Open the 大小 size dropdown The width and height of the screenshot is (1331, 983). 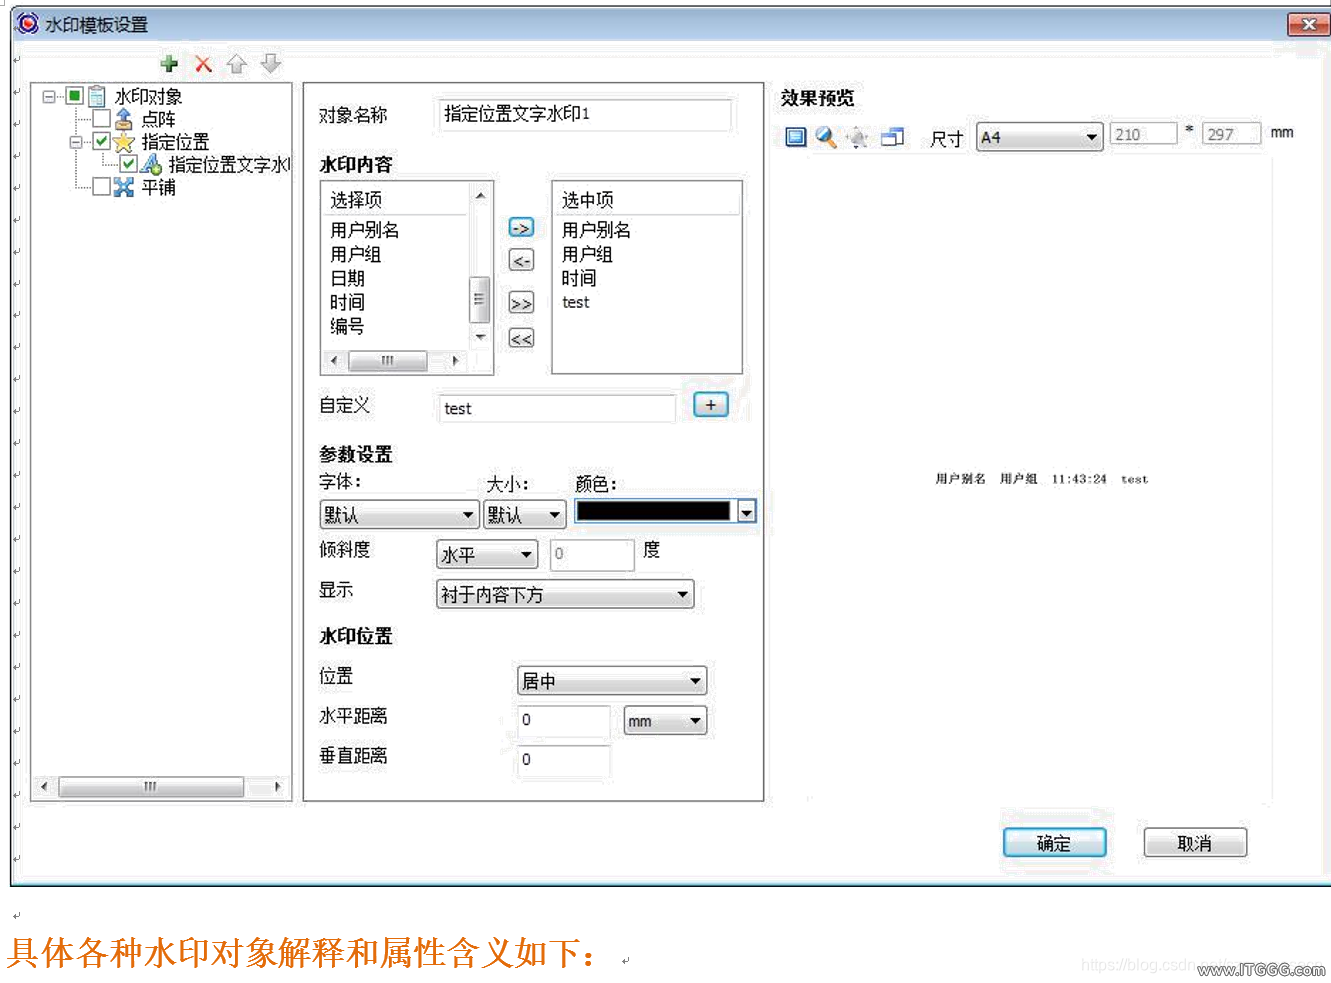pyautogui.click(x=525, y=515)
